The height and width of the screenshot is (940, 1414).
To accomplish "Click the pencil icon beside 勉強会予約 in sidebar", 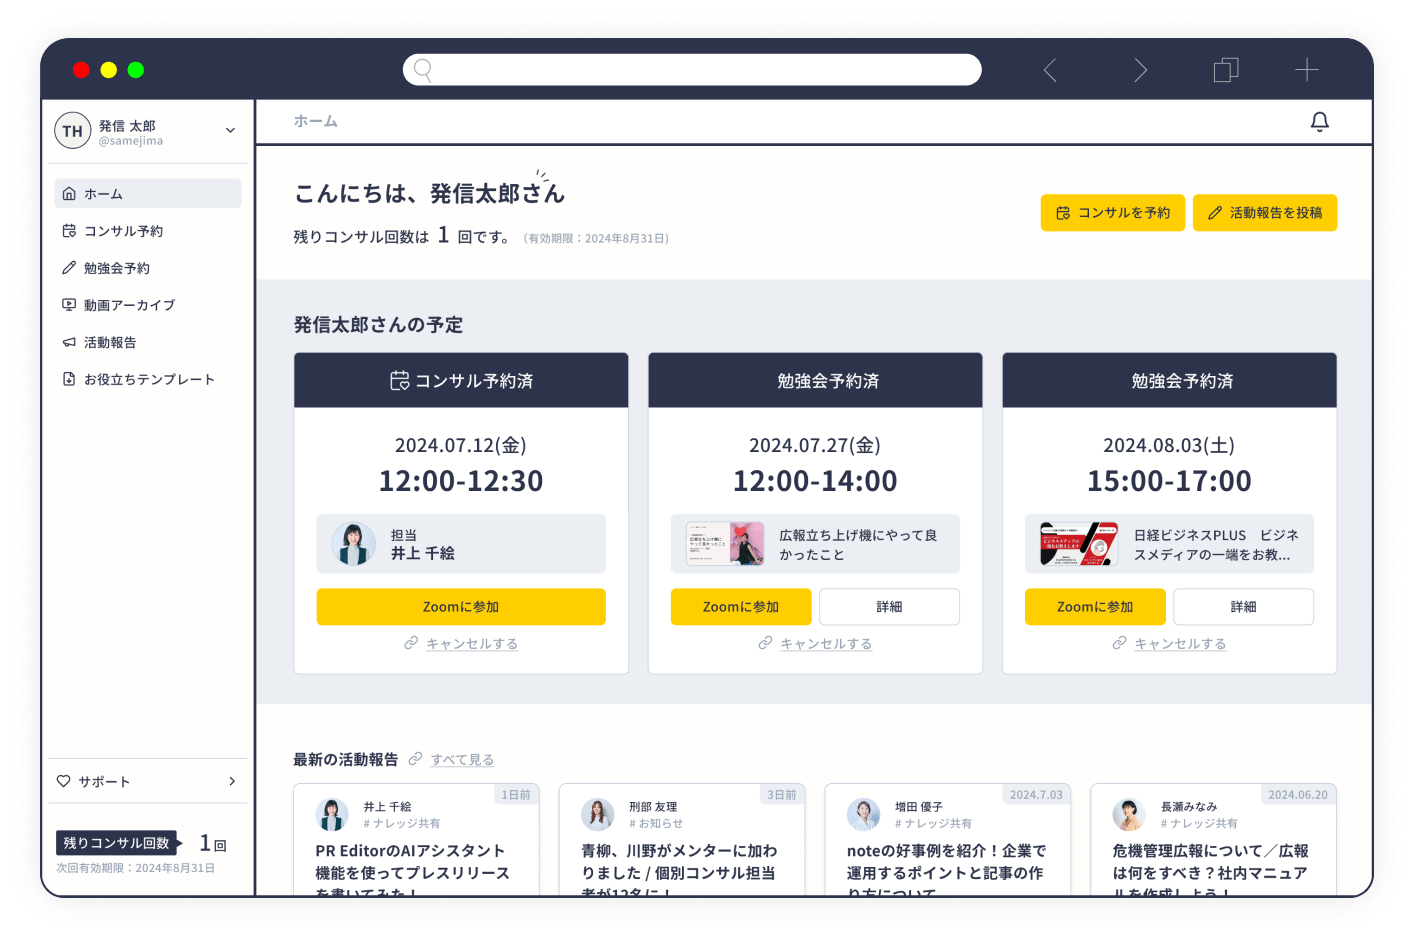I will point(69,268).
